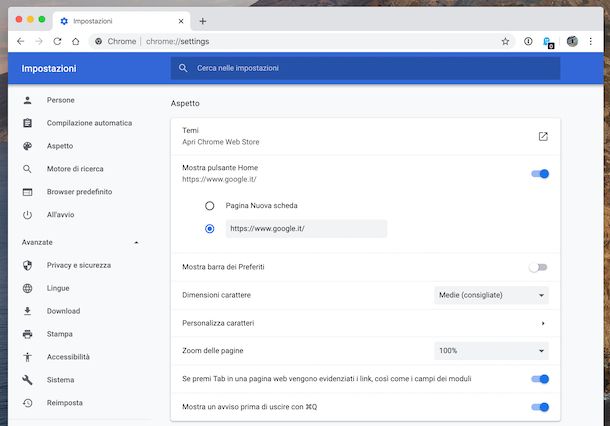610x426 pixels.
Task: Click the Impostazioni header title
Action: (x=49, y=68)
